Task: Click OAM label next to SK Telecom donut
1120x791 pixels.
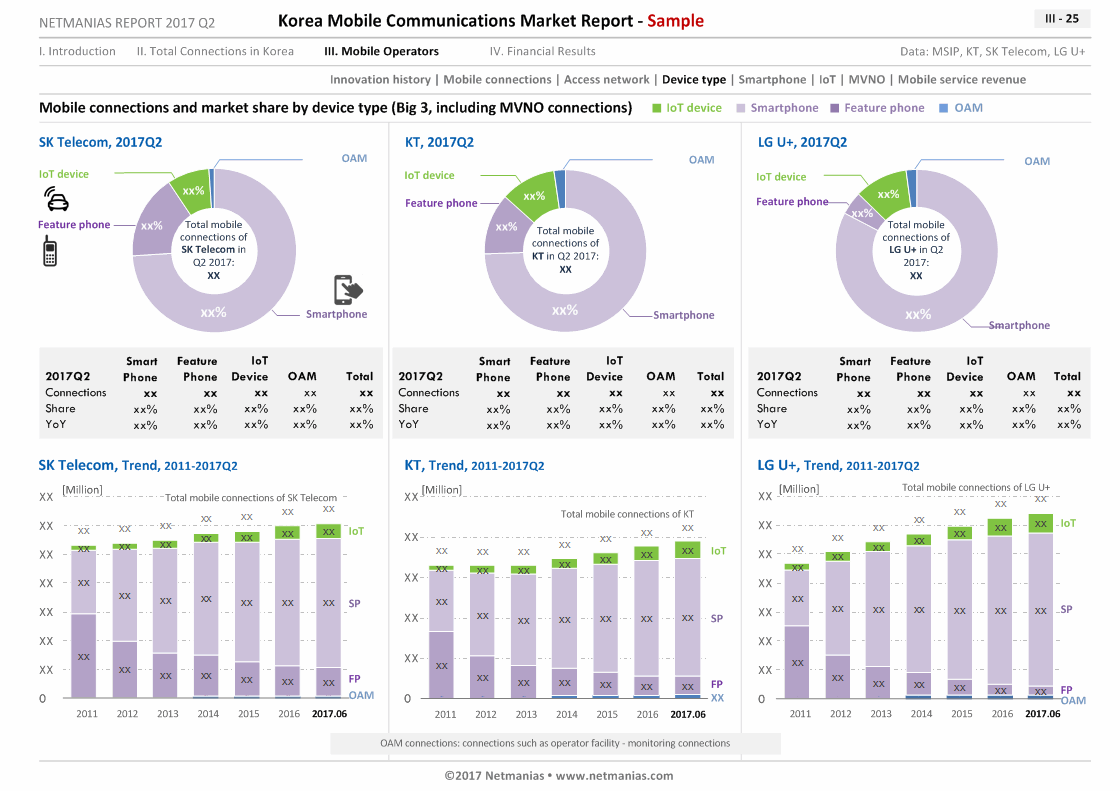Action: point(354,158)
